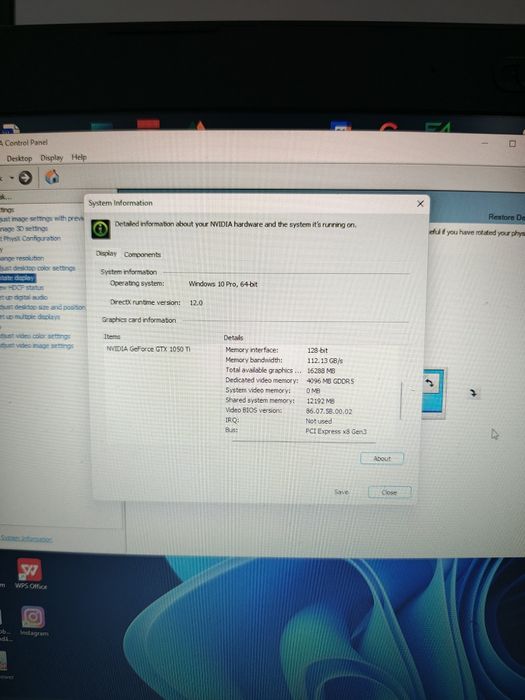Open Set PhysX Configuration task

point(30,238)
